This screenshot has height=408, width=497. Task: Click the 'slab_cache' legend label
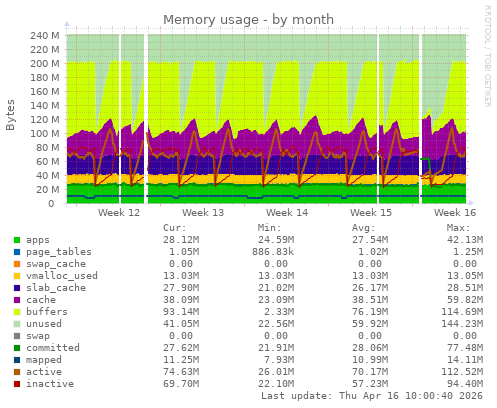(56, 288)
